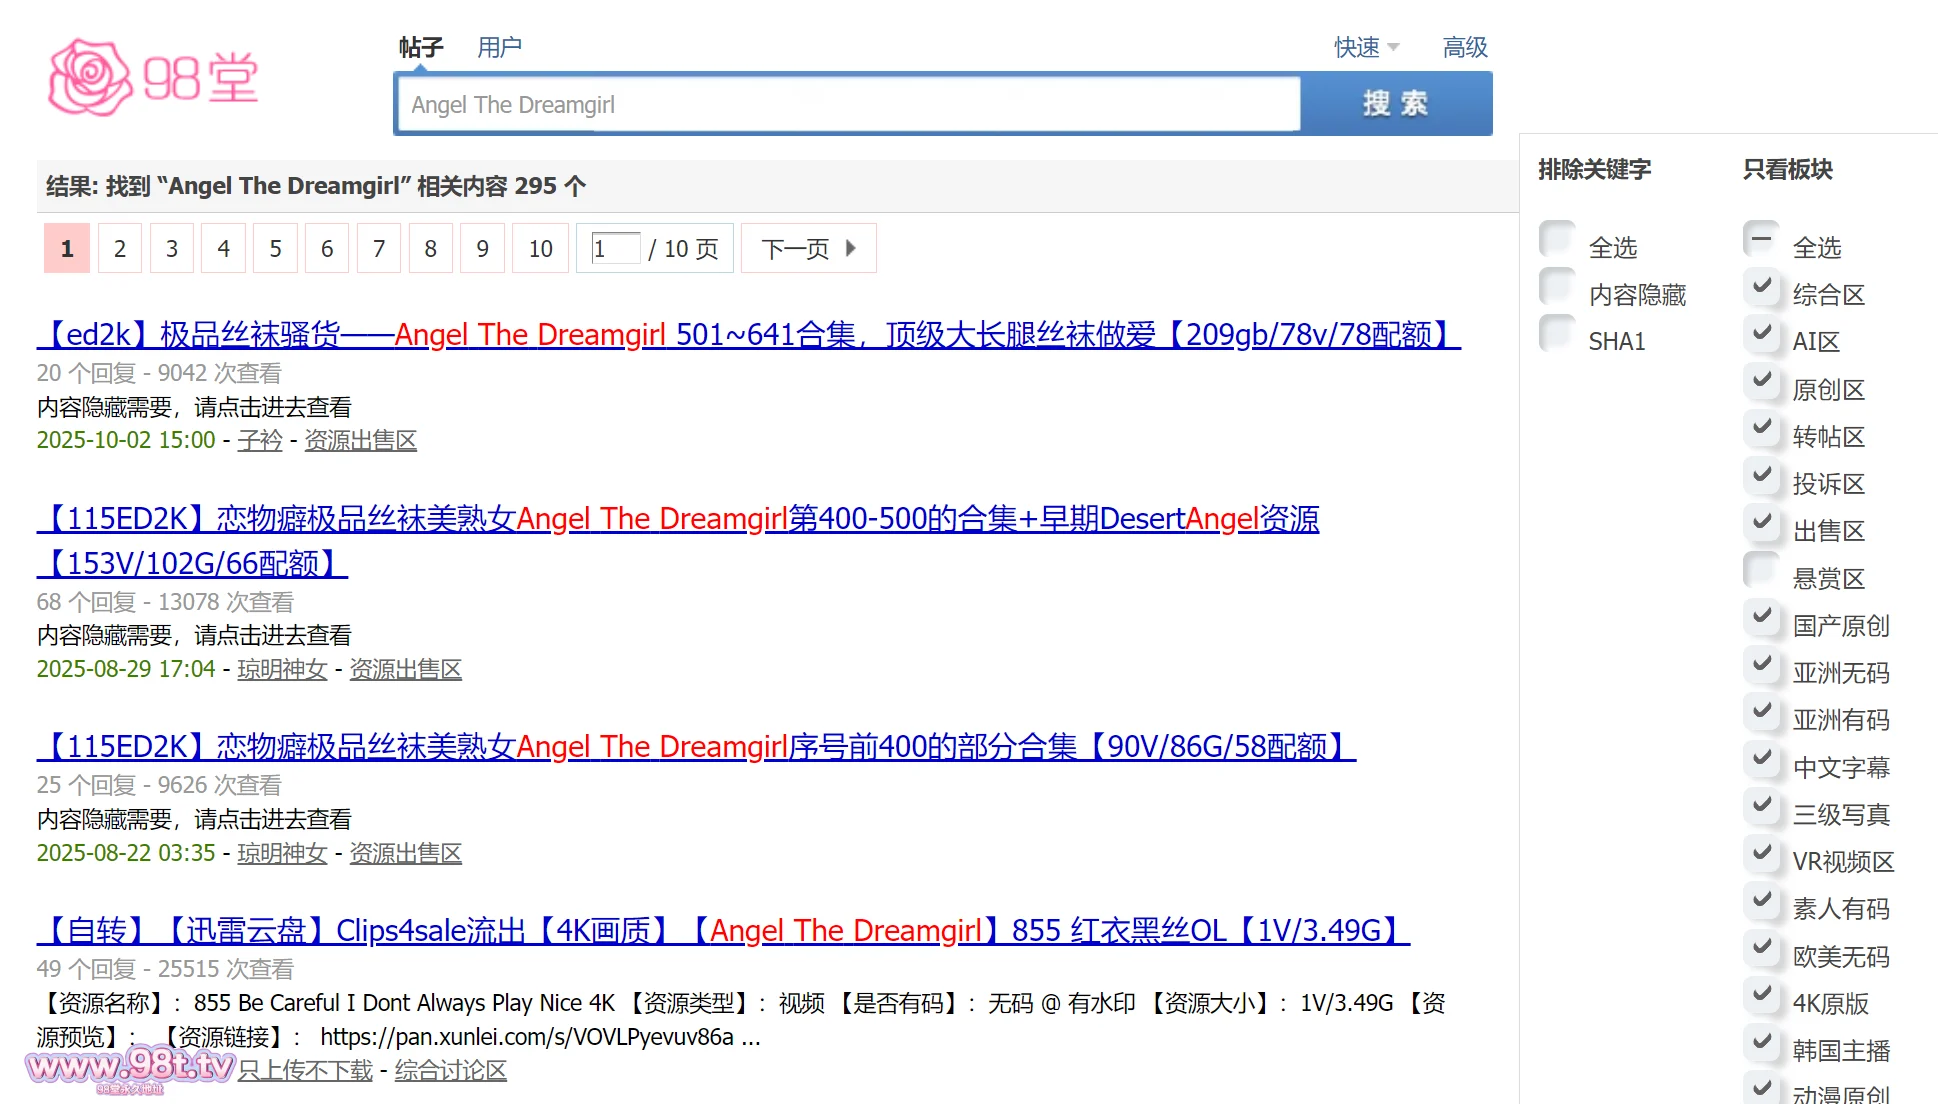
Task: Select the 帖子 search tab
Action: click(420, 47)
